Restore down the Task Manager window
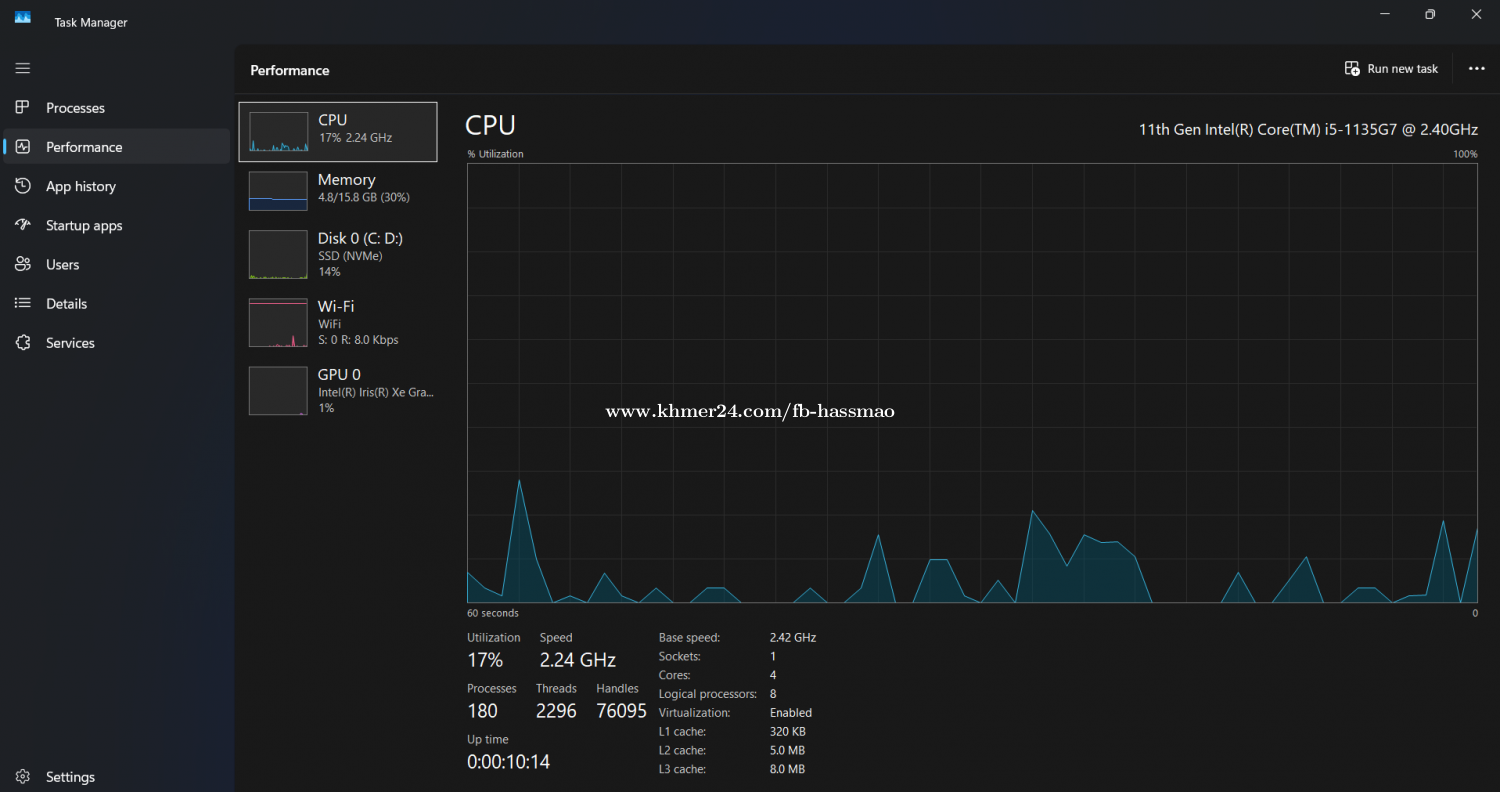 (x=1430, y=14)
